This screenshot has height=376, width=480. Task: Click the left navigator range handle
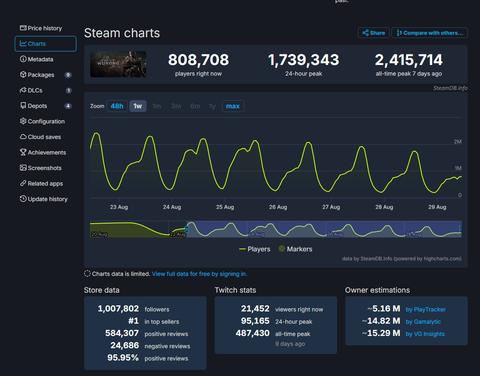[186, 229]
